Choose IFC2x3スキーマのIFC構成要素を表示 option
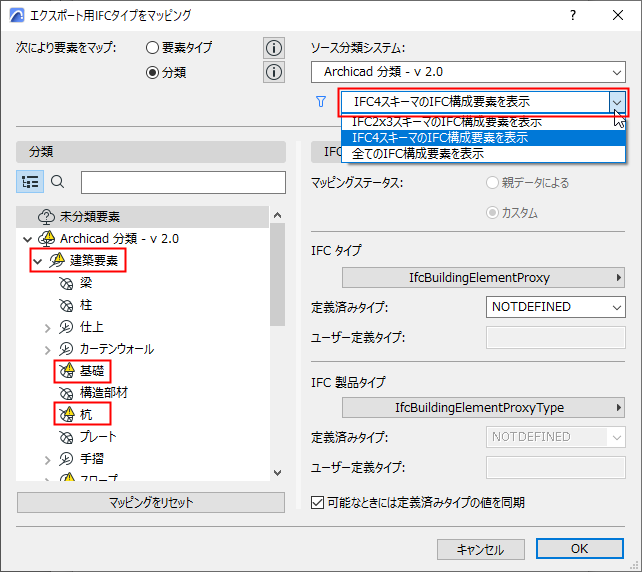 click(483, 122)
